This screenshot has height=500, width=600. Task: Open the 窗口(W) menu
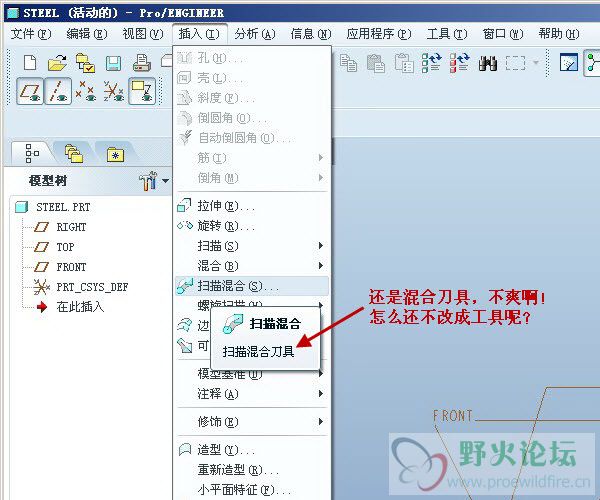click(503, 34)
